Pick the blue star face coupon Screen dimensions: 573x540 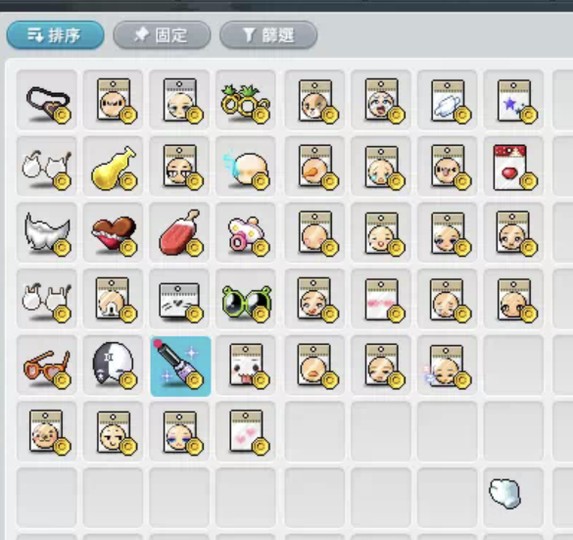coord(513,100)
